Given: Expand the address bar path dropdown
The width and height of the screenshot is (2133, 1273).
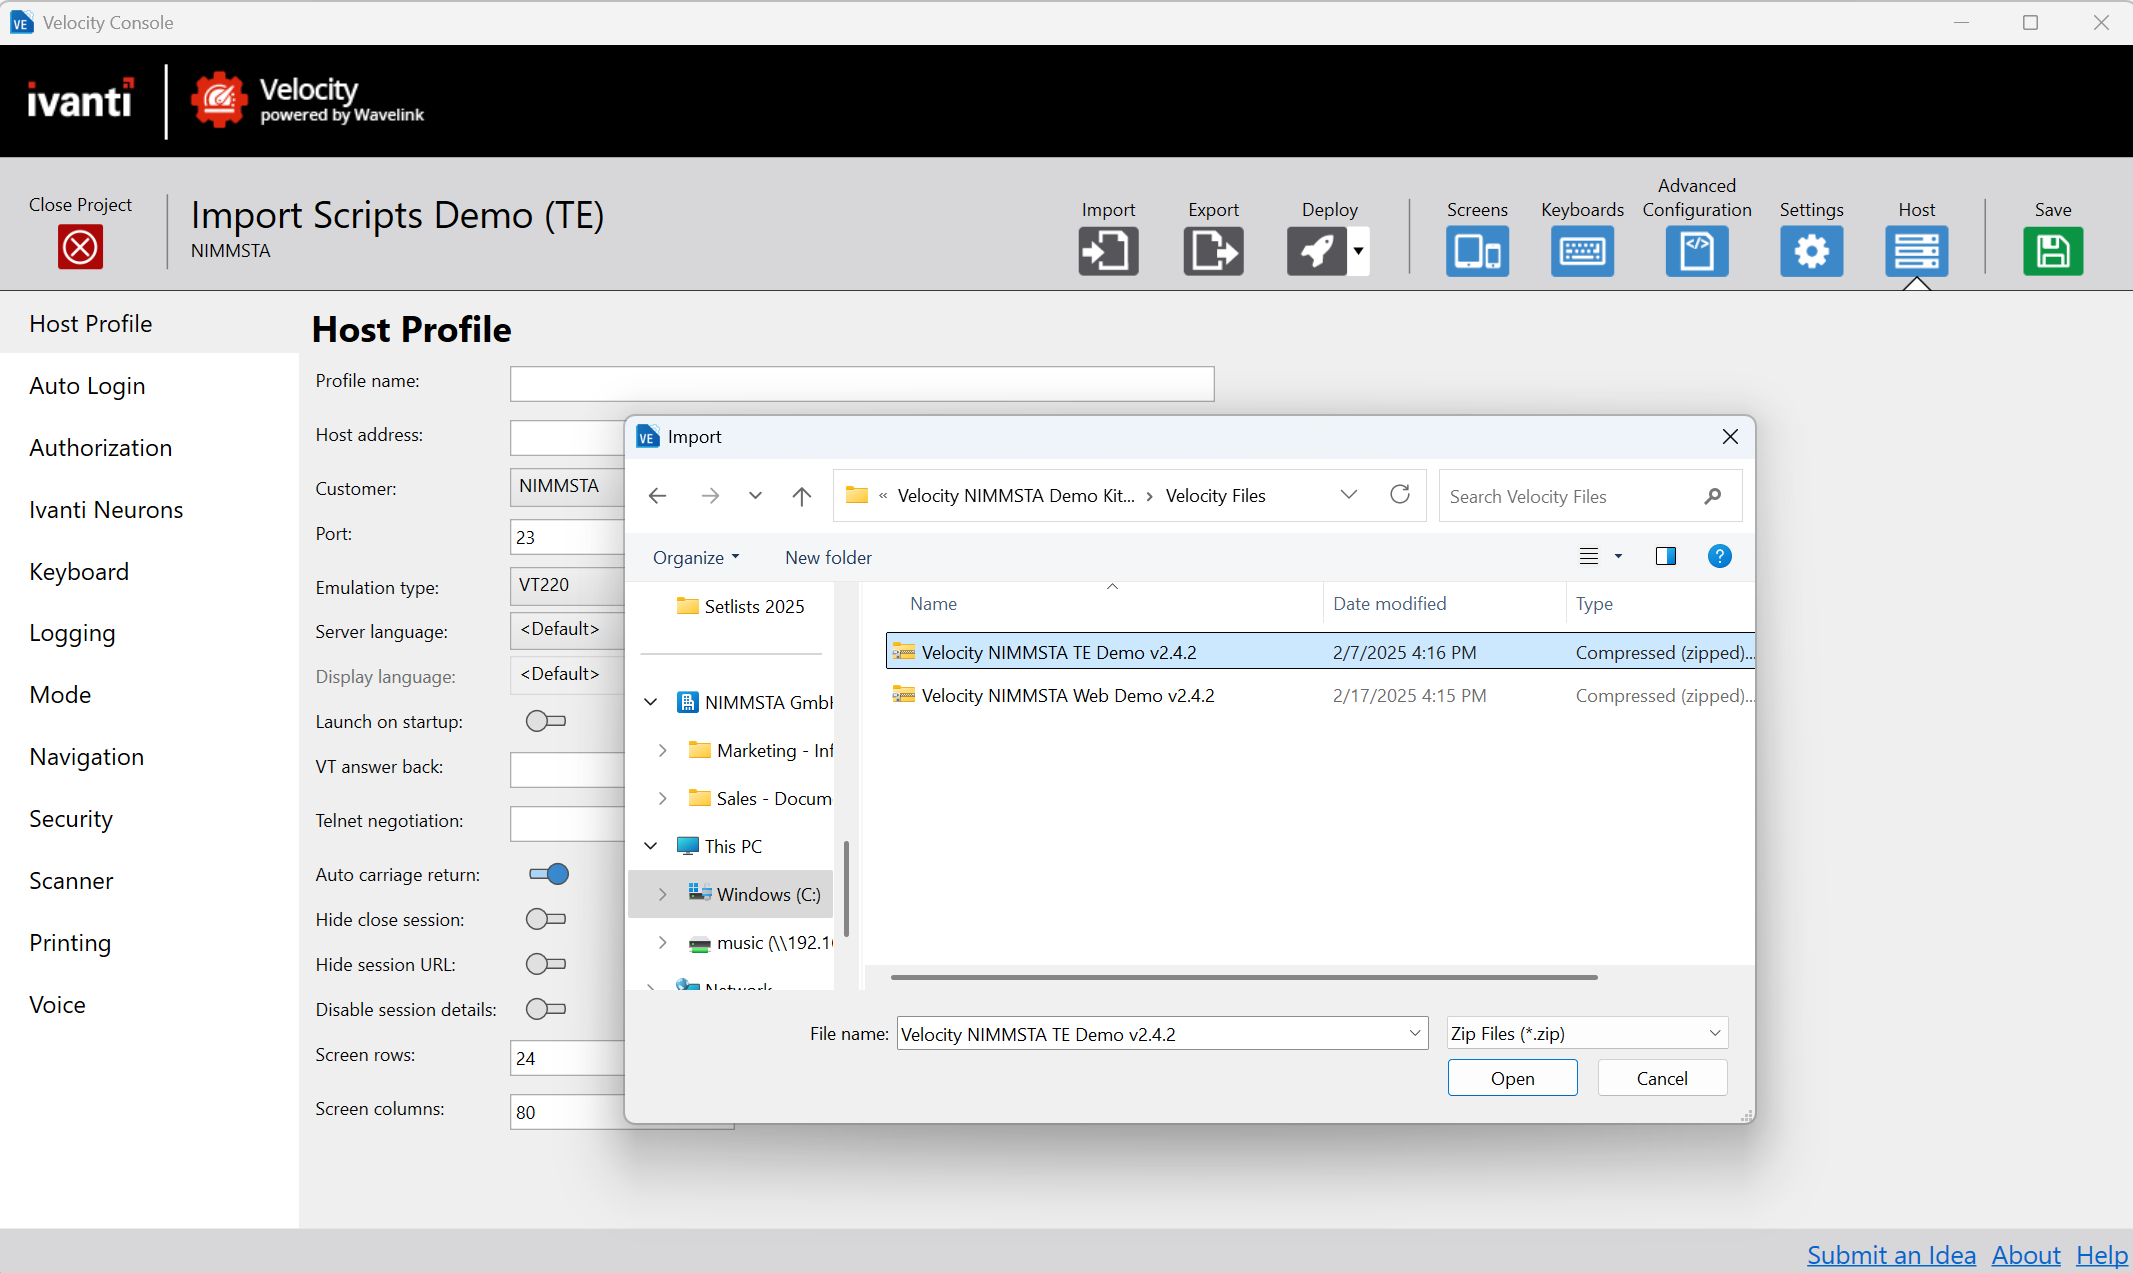Looking at the screenshot, I should click(x=1349, y=495).
